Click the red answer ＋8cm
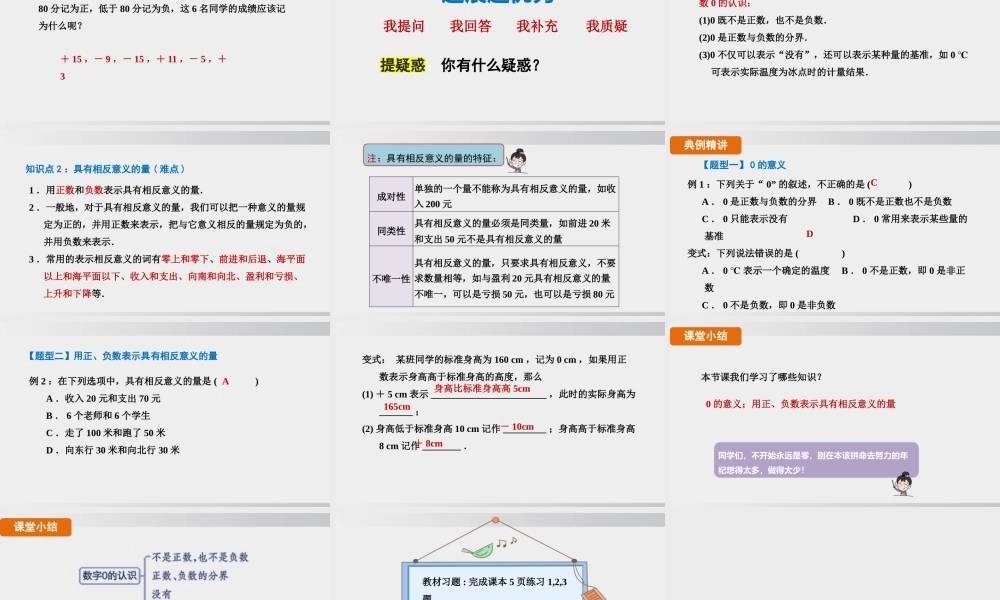The image size is (1000, 600). tap(429, 444)
